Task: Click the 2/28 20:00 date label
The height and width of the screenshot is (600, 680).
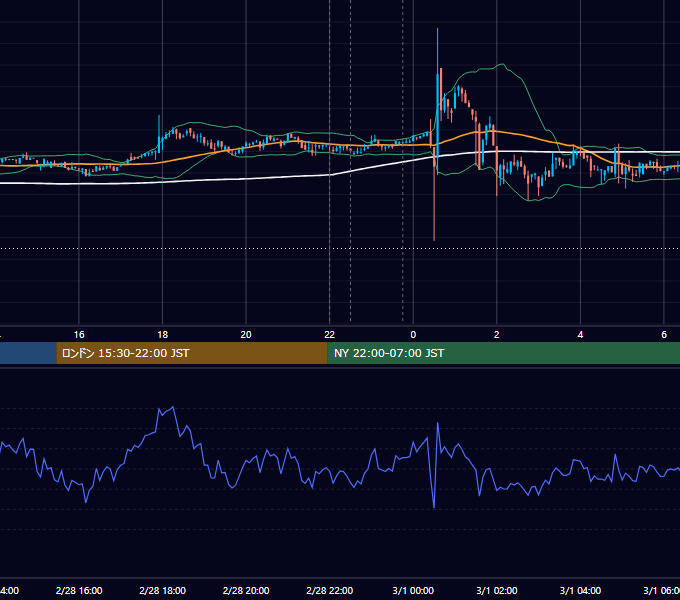Action: (246, 590)
